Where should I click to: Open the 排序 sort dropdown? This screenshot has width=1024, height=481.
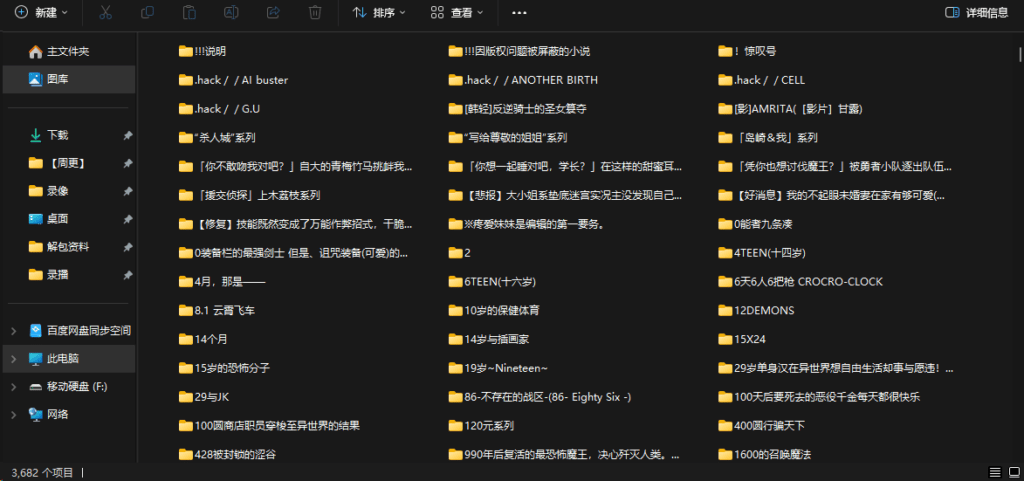(378, 13)
